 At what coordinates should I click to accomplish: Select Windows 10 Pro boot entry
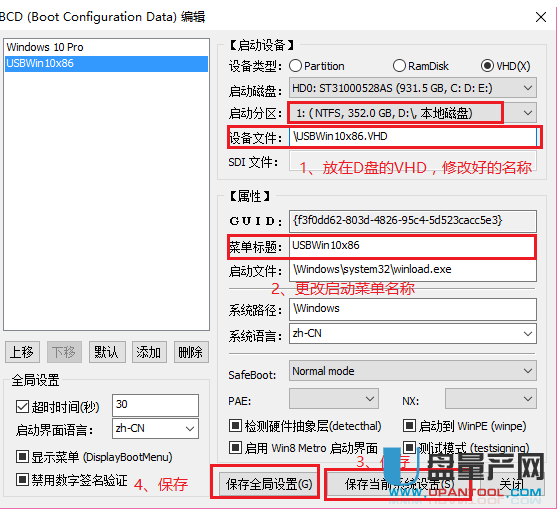(x=106, y=47)
